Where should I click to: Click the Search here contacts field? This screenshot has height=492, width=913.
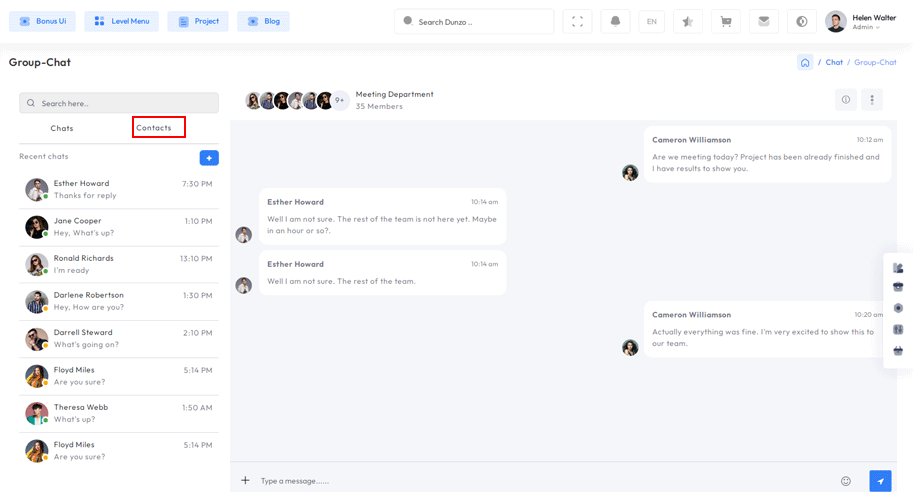tap(119, 103)
